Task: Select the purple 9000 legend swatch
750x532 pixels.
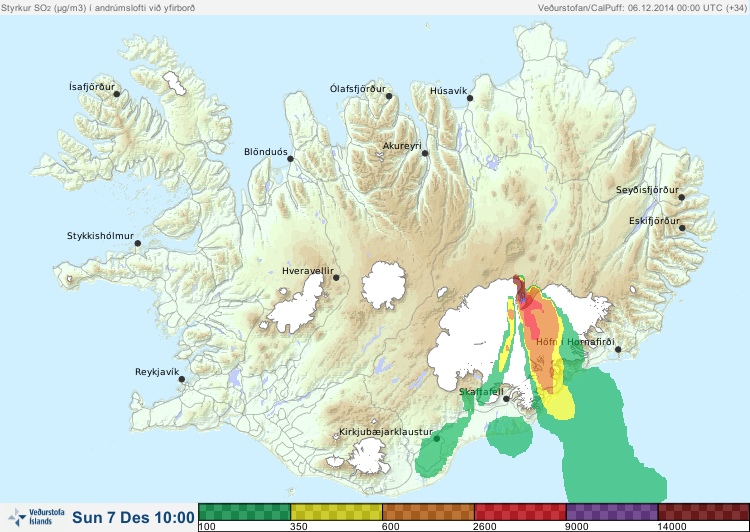Action: (612, 511)
